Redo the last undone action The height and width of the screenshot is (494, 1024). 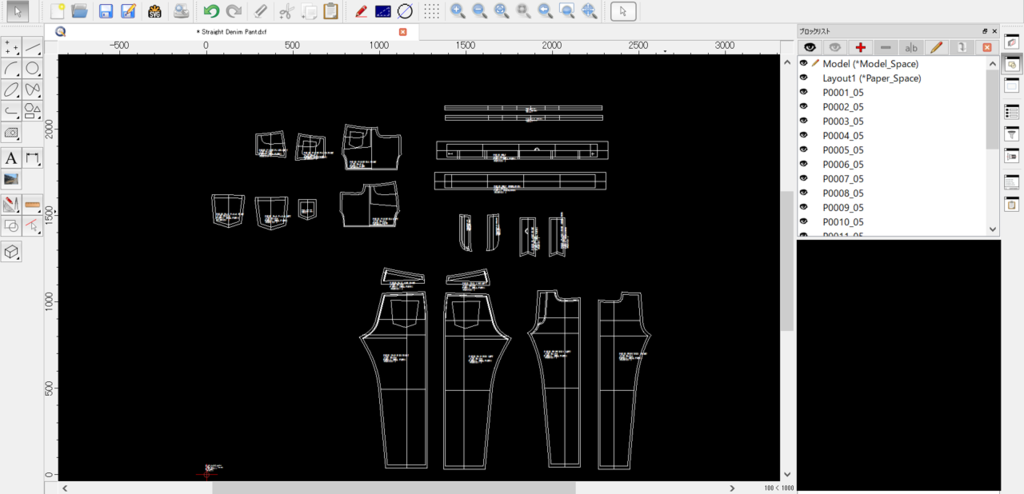pyautogui.click(x=233, y=10)
